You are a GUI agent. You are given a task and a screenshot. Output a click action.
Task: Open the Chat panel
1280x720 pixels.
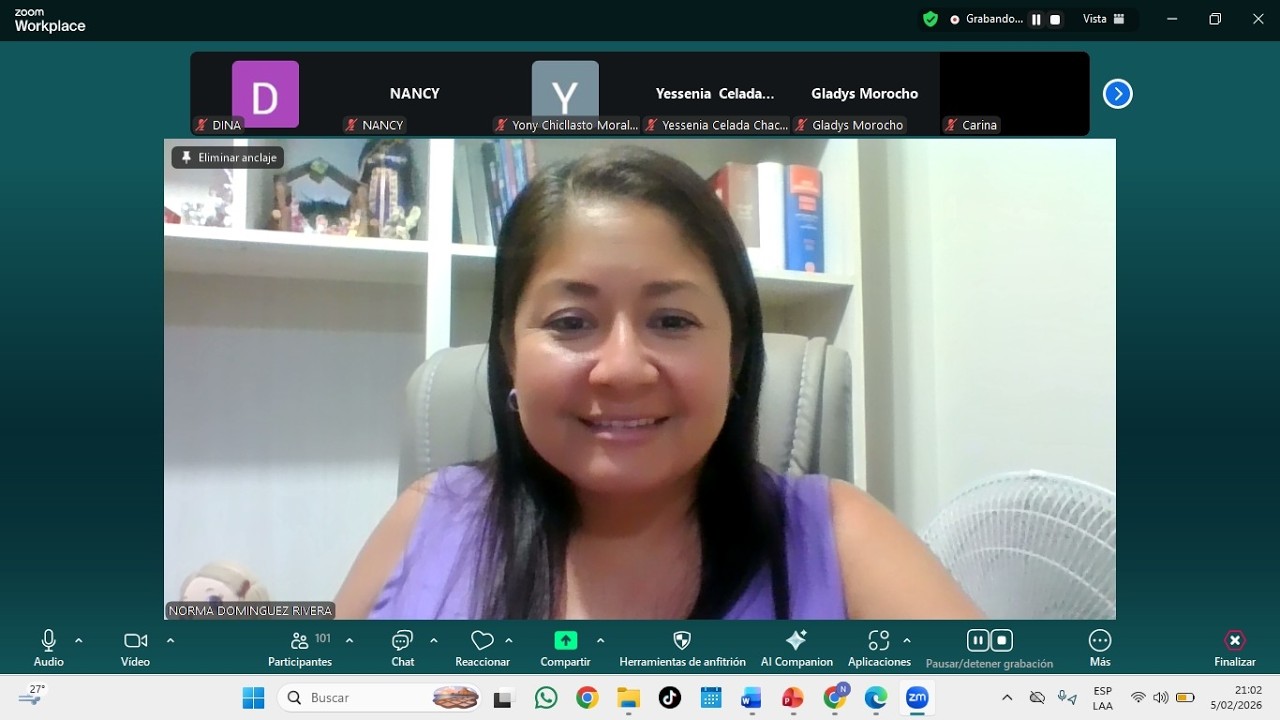pos(403,648)
